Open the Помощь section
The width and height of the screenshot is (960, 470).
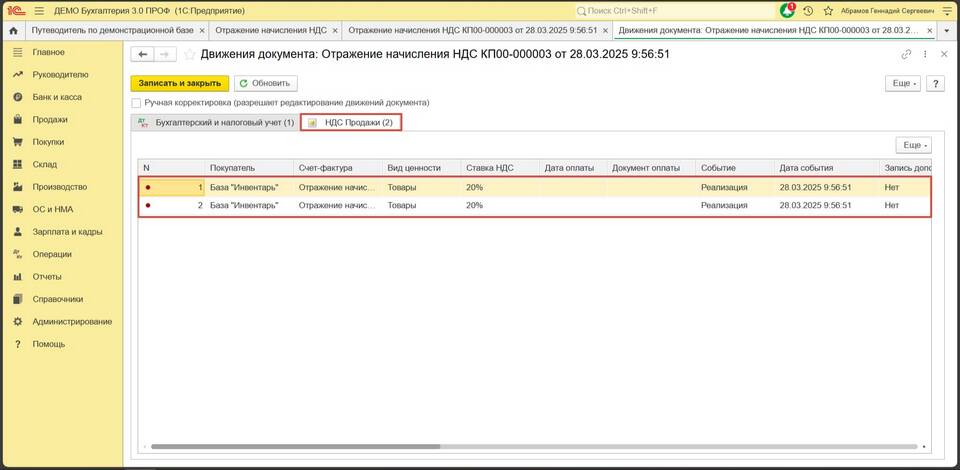coord(48,344)
